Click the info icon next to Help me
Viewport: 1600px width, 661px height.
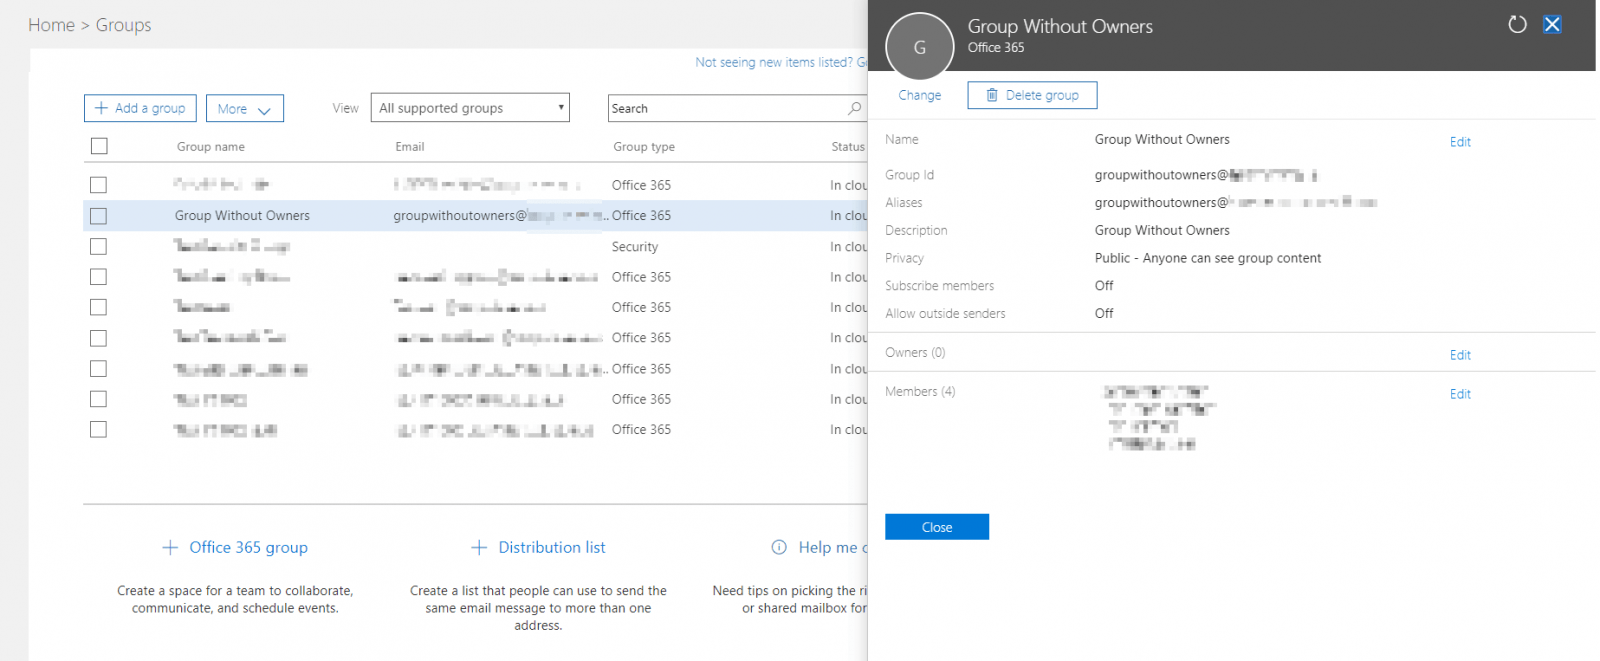(x=779, y=547)
